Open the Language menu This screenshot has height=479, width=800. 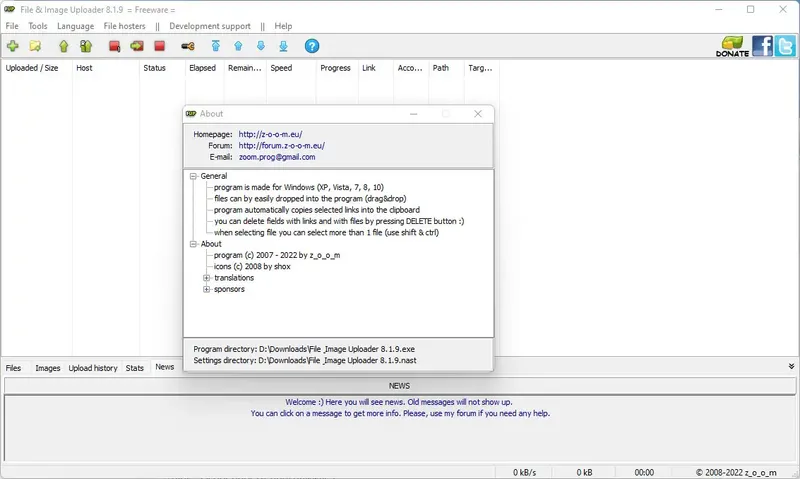tap(76, 26)
